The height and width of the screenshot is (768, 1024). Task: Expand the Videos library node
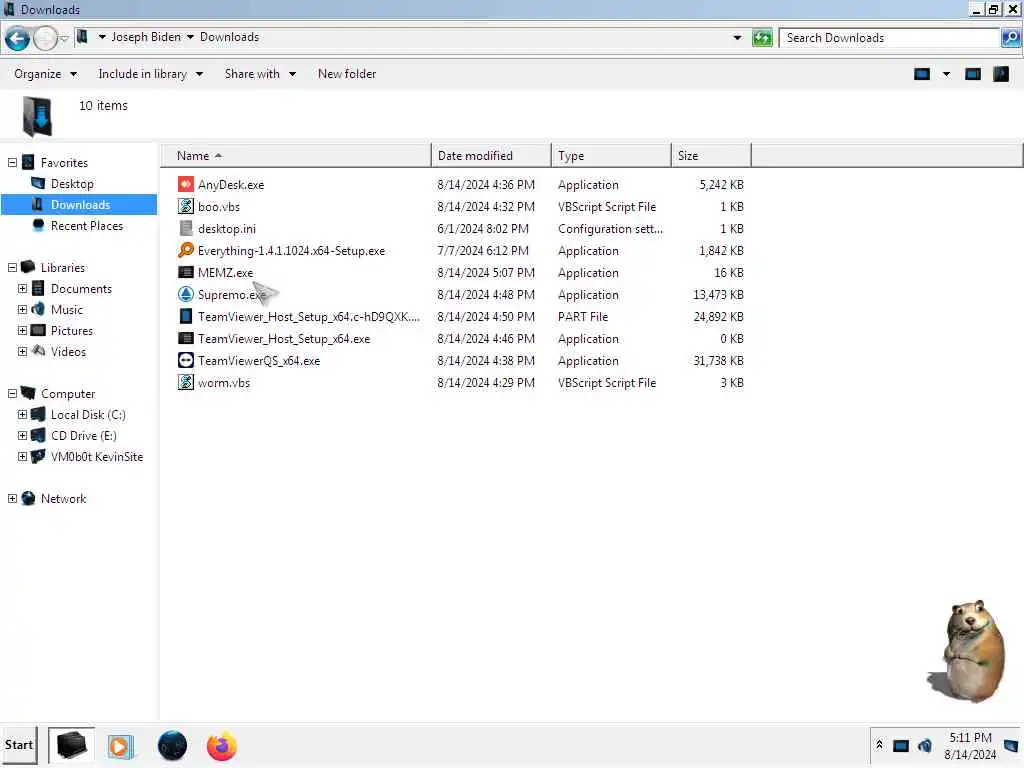pos(23,351)
